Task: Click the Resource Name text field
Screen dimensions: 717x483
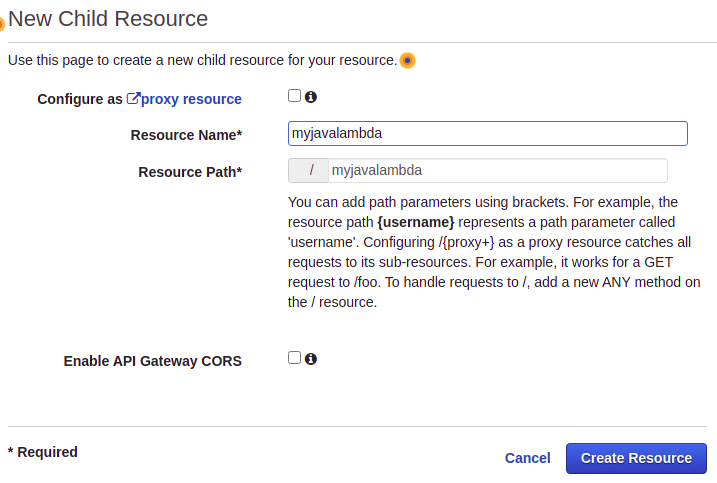Action: [x=487, y=133]
